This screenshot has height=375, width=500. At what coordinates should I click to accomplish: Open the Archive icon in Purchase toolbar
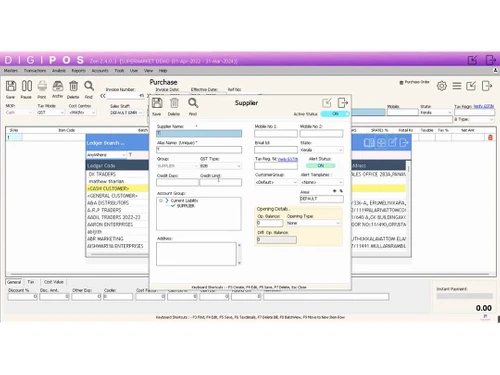click(58, 86)
